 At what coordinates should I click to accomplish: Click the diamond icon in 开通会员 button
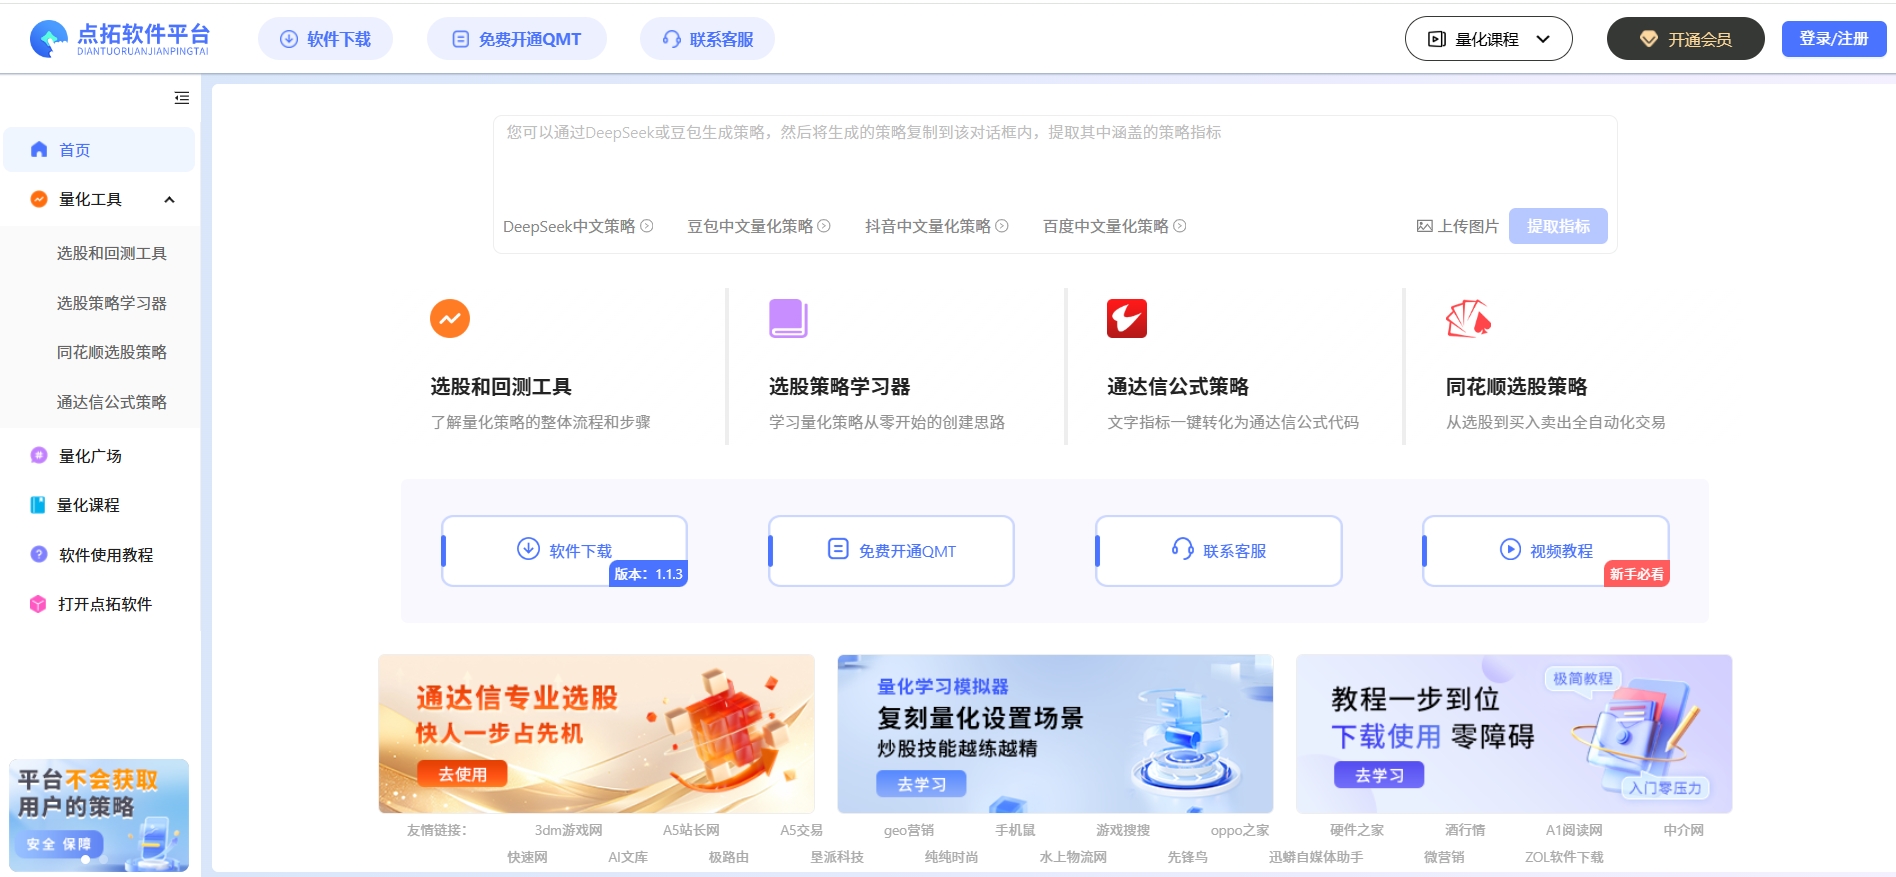(1649, 39)
